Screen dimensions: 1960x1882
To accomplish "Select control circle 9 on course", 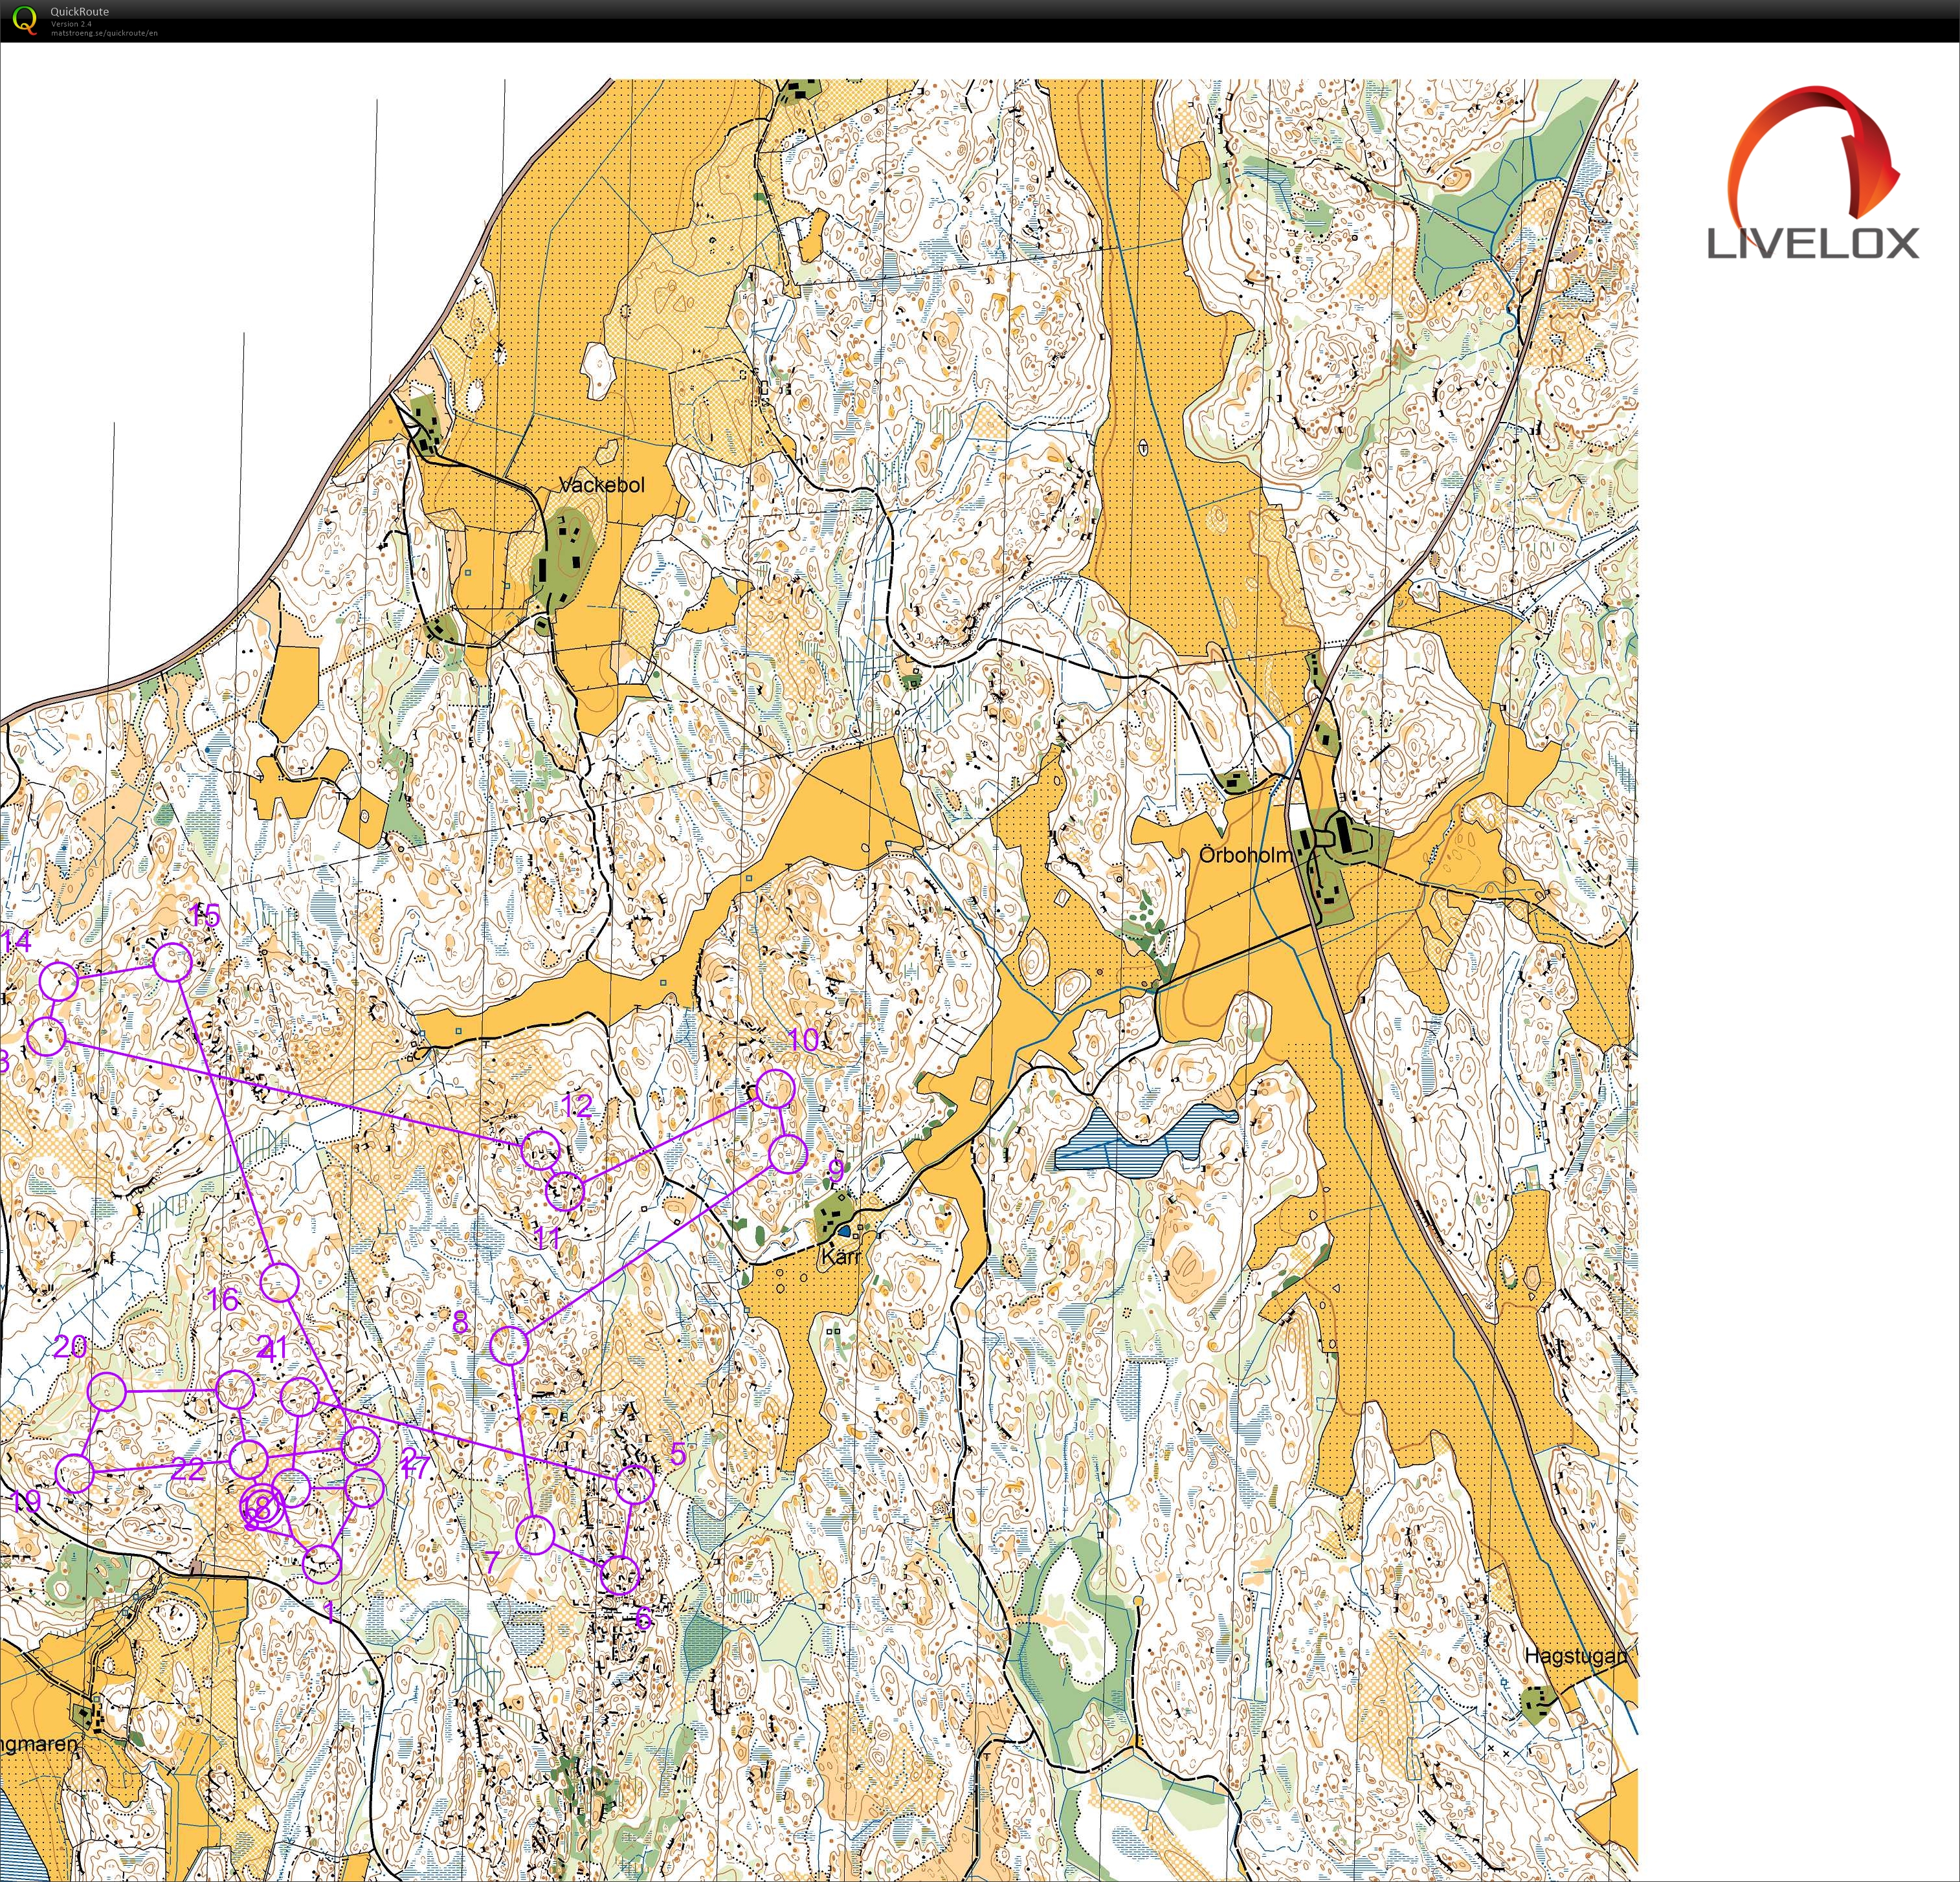I will click(x=788, y=1154).
